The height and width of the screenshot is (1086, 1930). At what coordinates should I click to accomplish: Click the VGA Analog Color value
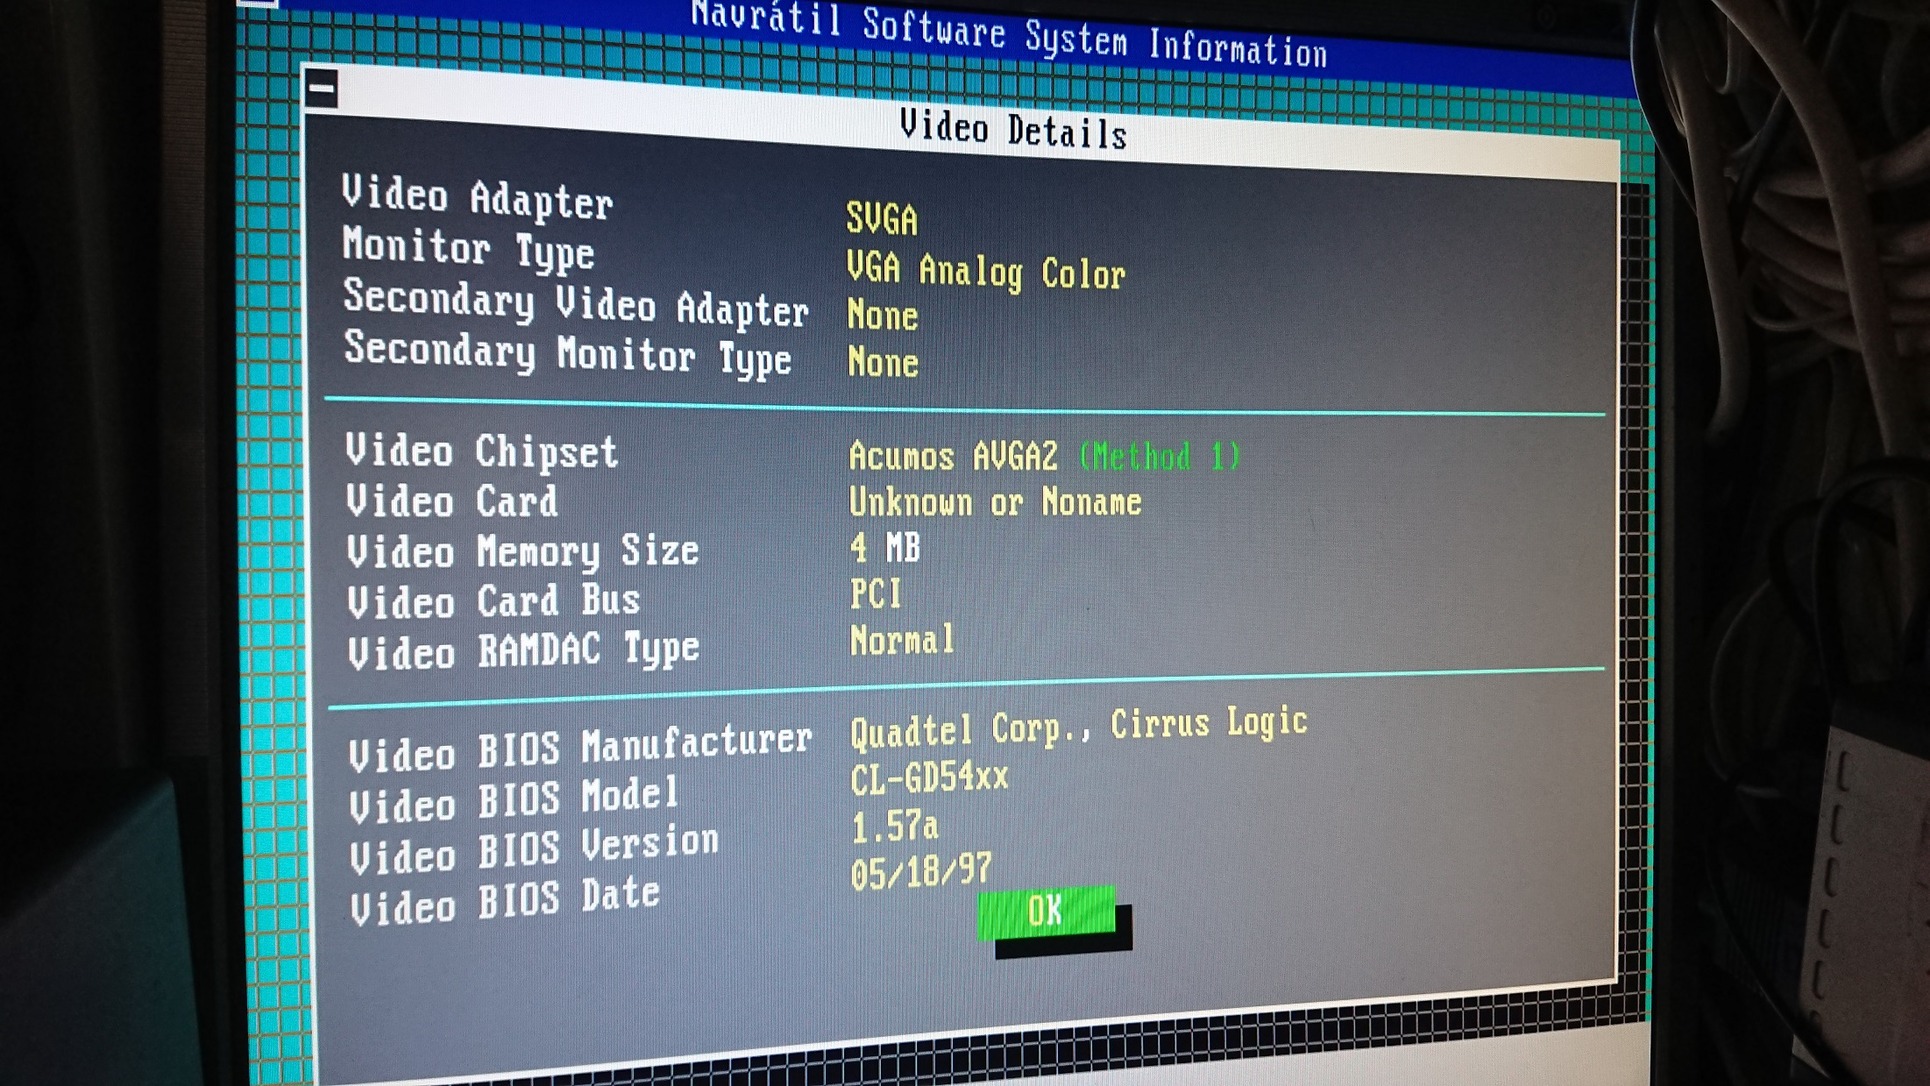[985, 272]
